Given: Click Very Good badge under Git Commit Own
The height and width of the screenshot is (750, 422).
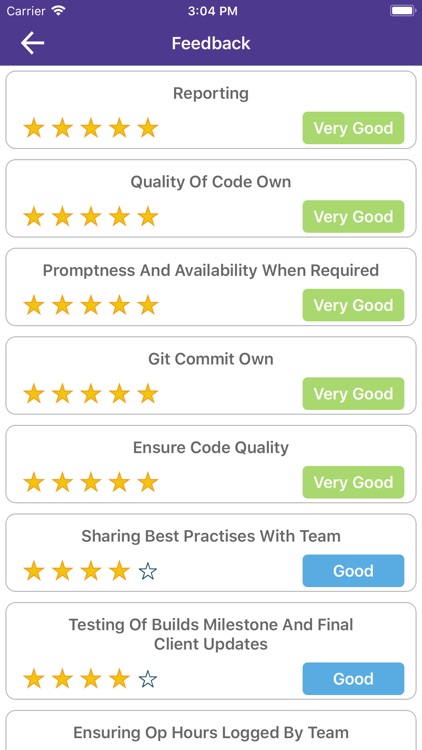Looking at the screenshot, I should [353, 394].
